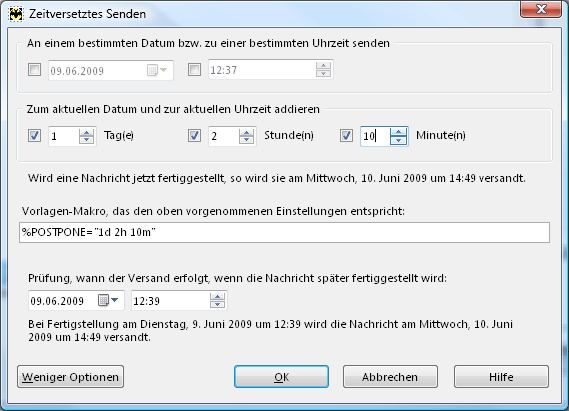Image resolution: width=569 pixels, height=411 pixels.
Task: Click The Bat! icon in title bar
Action: click(16, 14)
